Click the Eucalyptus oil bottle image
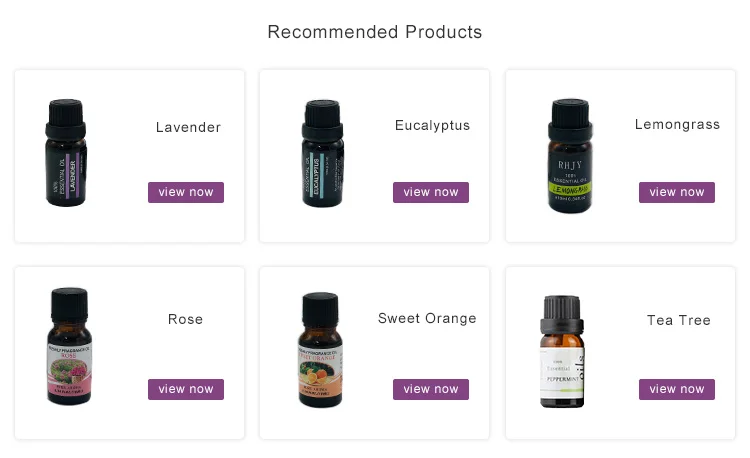The image size is (750, 458). (x=322, y=153)
